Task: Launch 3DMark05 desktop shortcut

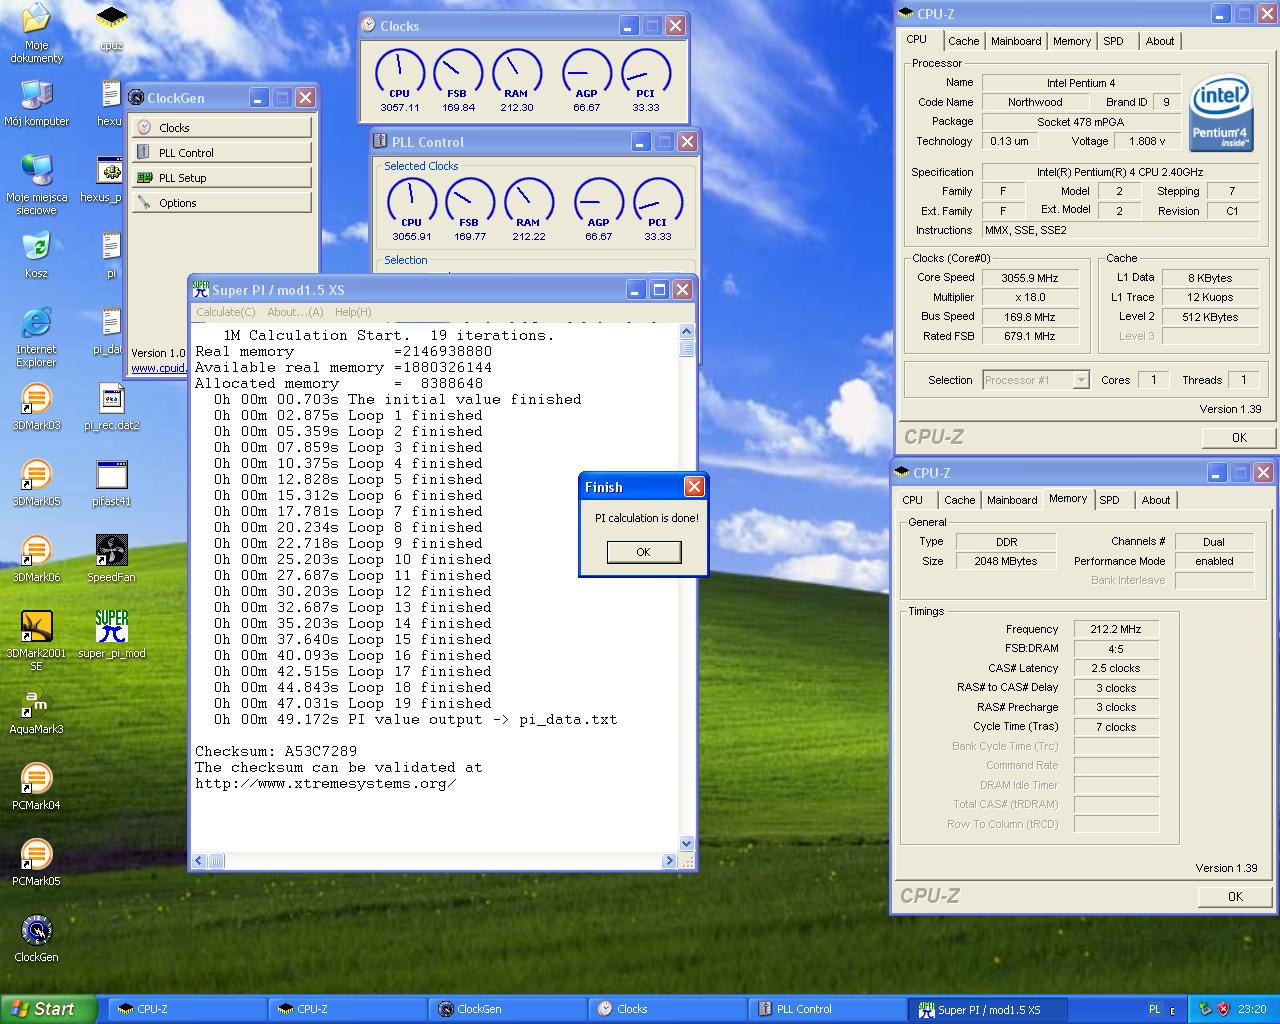Action: (x=36, y=483)
